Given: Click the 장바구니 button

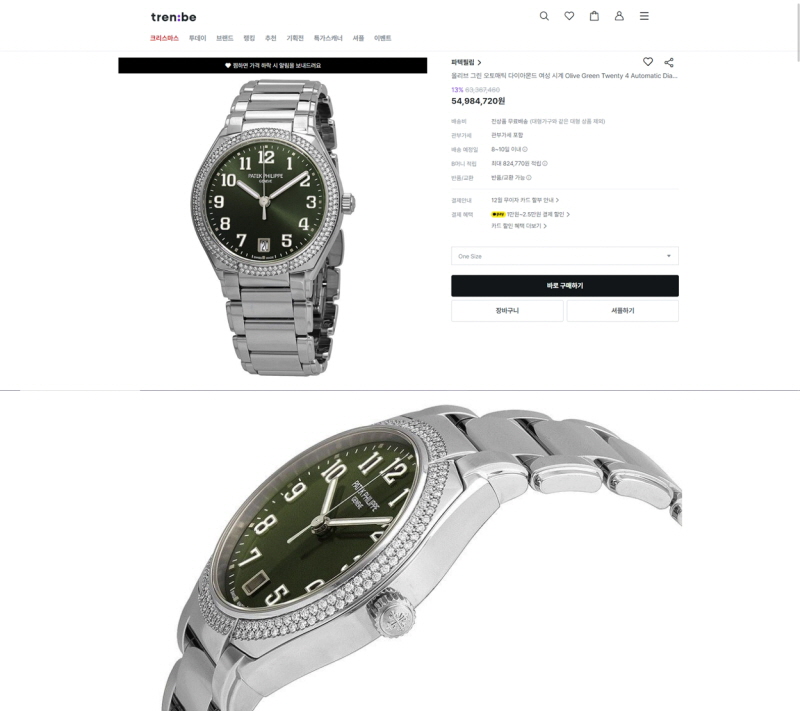Looking at the screenshot, I should tap(507, 311).
